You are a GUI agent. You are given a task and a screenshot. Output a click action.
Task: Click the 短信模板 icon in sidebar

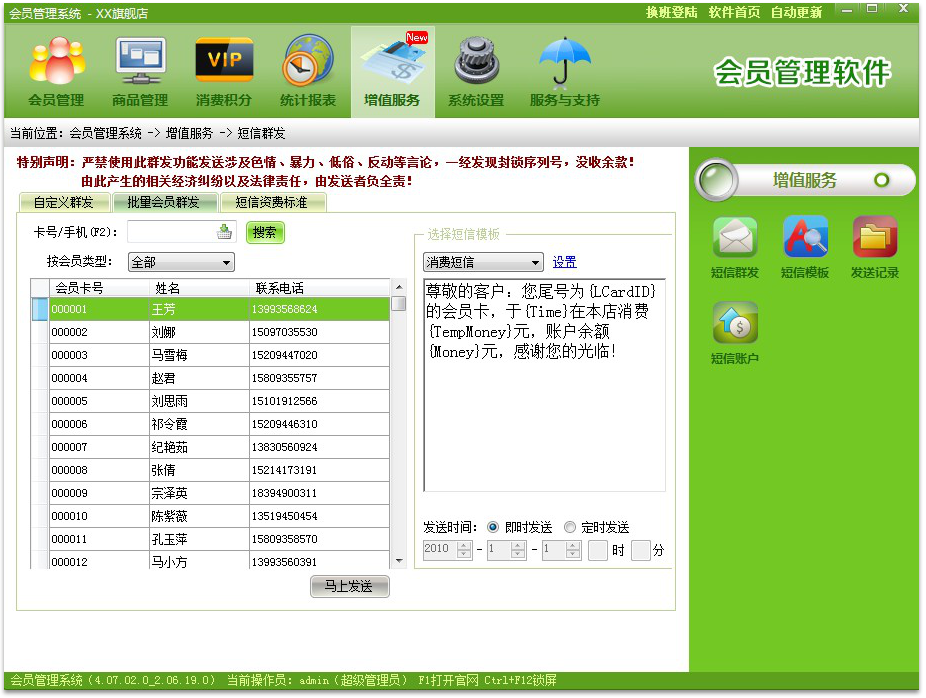click(x=805, y=246)
